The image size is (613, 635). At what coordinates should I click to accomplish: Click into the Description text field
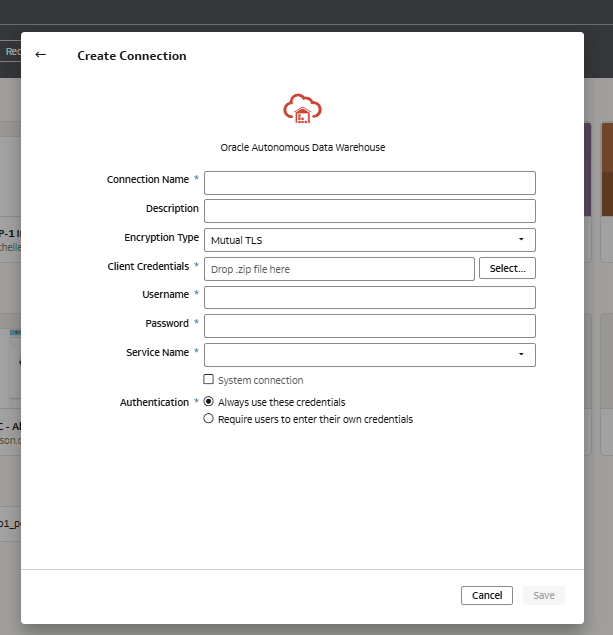(370, 211)
